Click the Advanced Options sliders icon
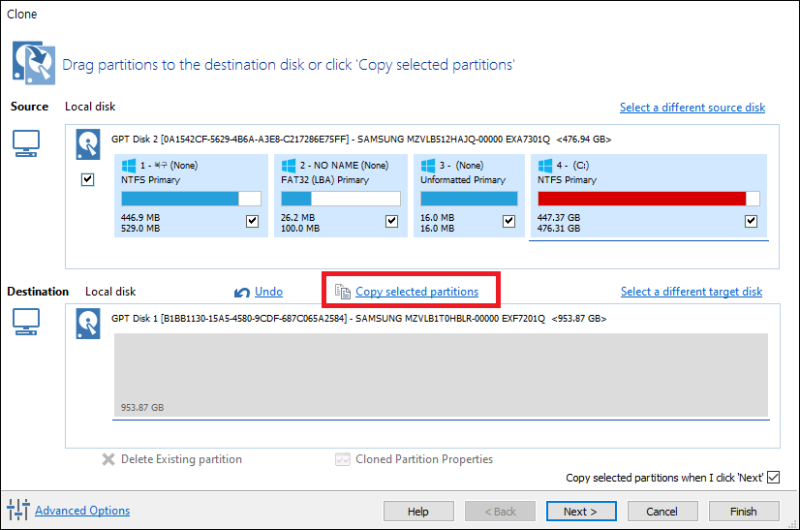Viewport: 800px width, 530px height. pos(18,510)
